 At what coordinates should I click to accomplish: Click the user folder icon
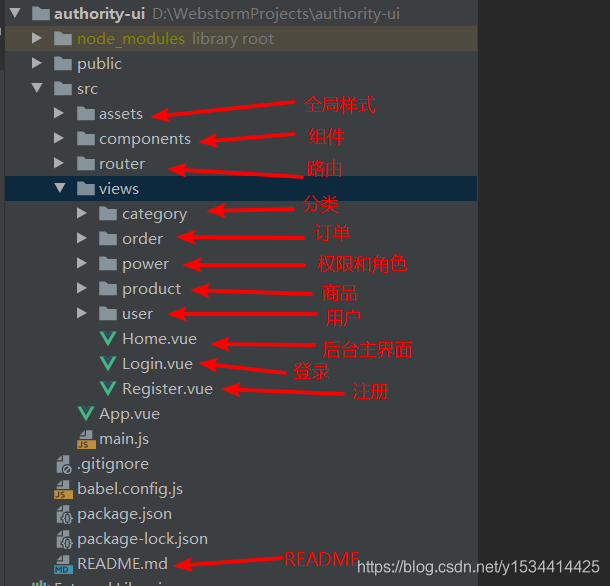coord(108,314)
